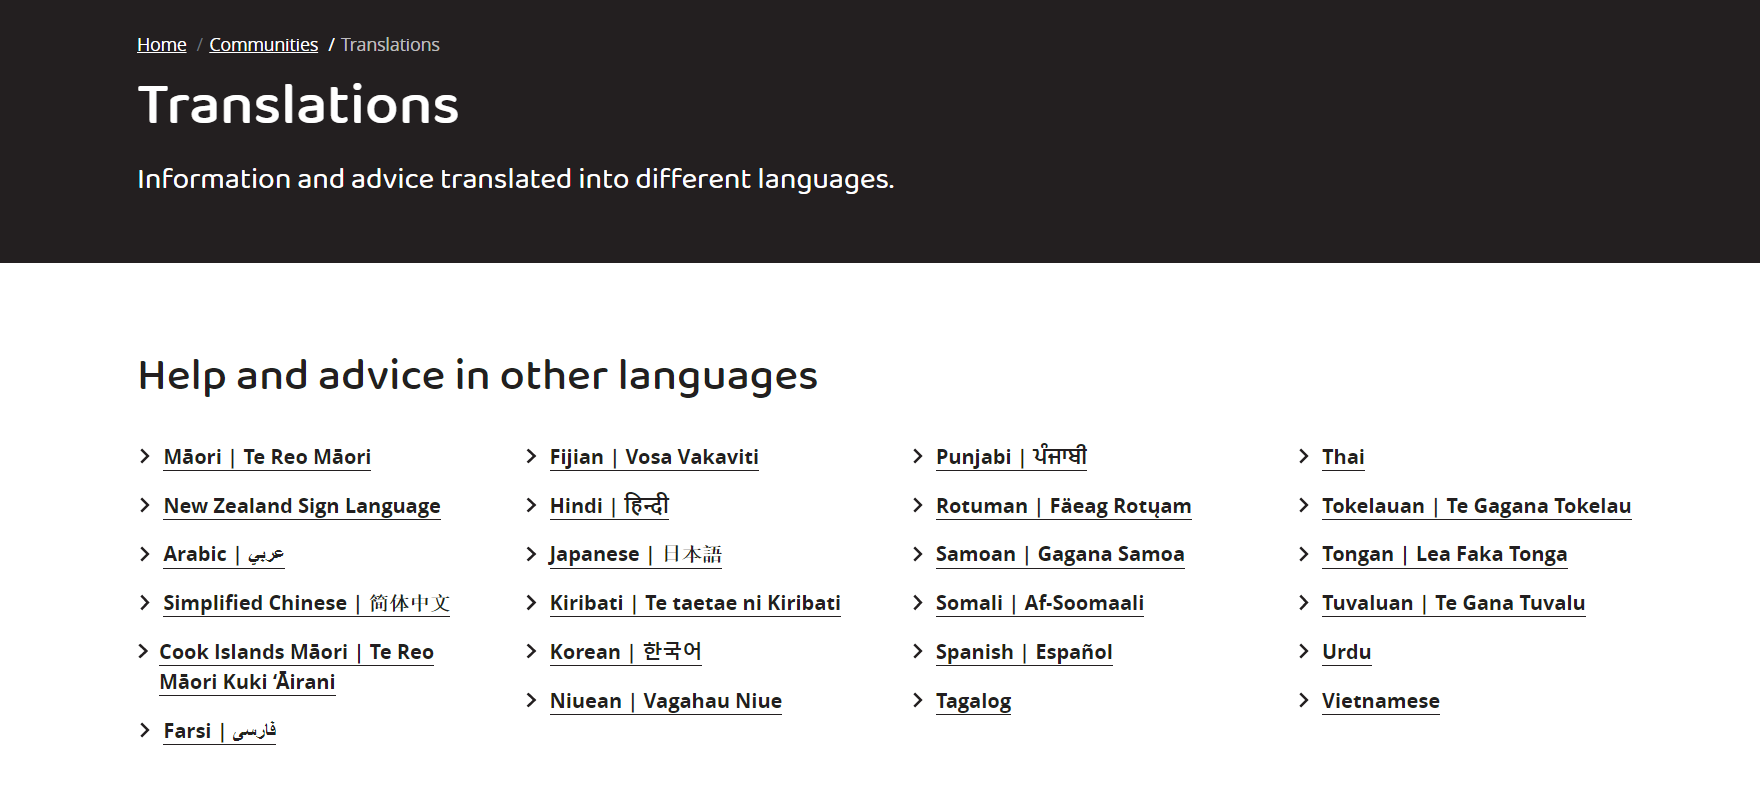
Task: Click the 'Information and advice translated' subtitle
Action: pos(516,179)
